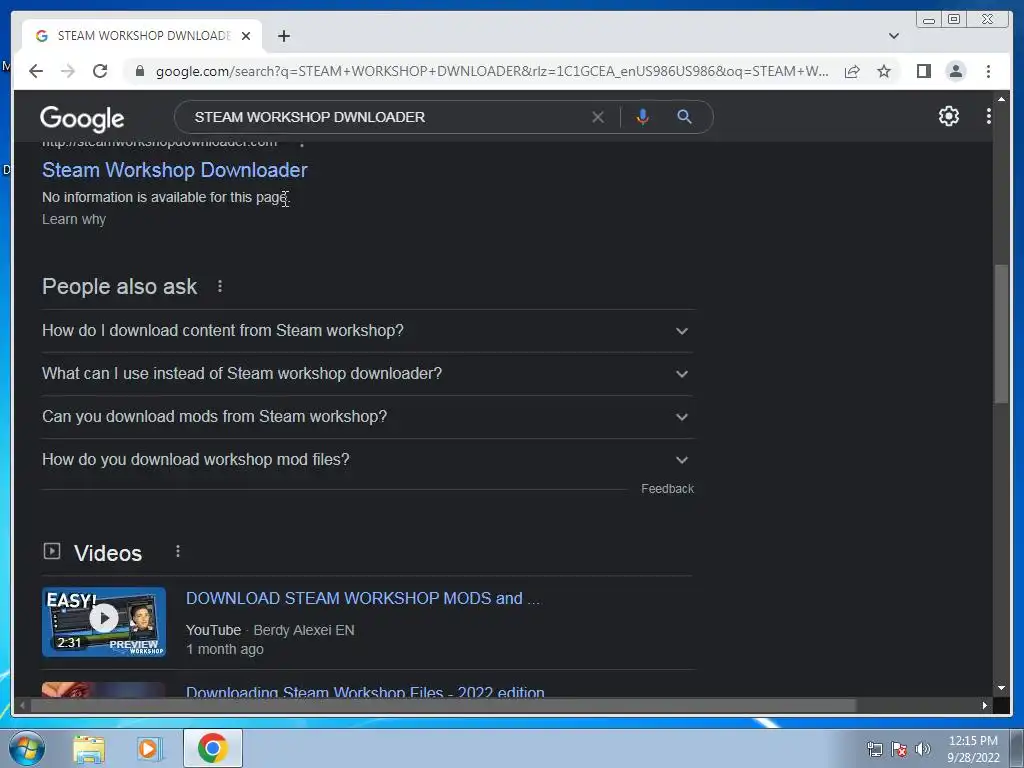View site information padlock icon
The height and width of the screenshot is (768, 1024).
pos(139,71)
